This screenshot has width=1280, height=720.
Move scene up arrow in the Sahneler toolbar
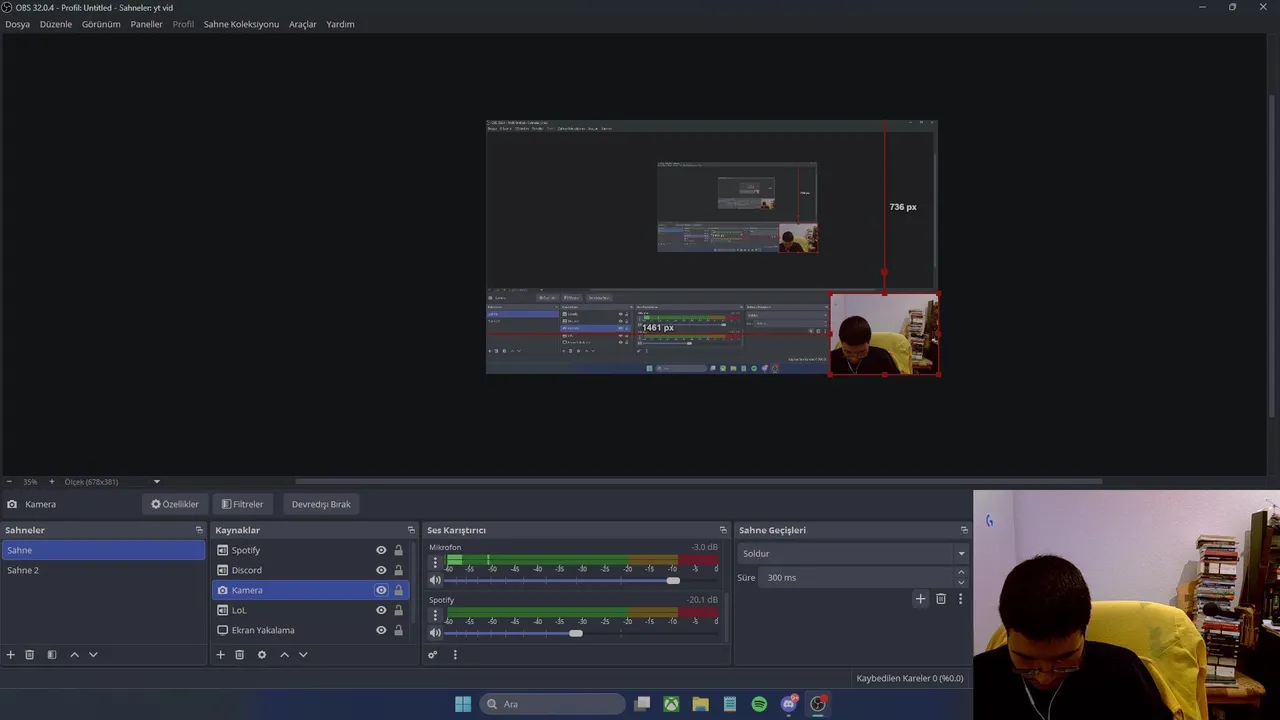74,655
